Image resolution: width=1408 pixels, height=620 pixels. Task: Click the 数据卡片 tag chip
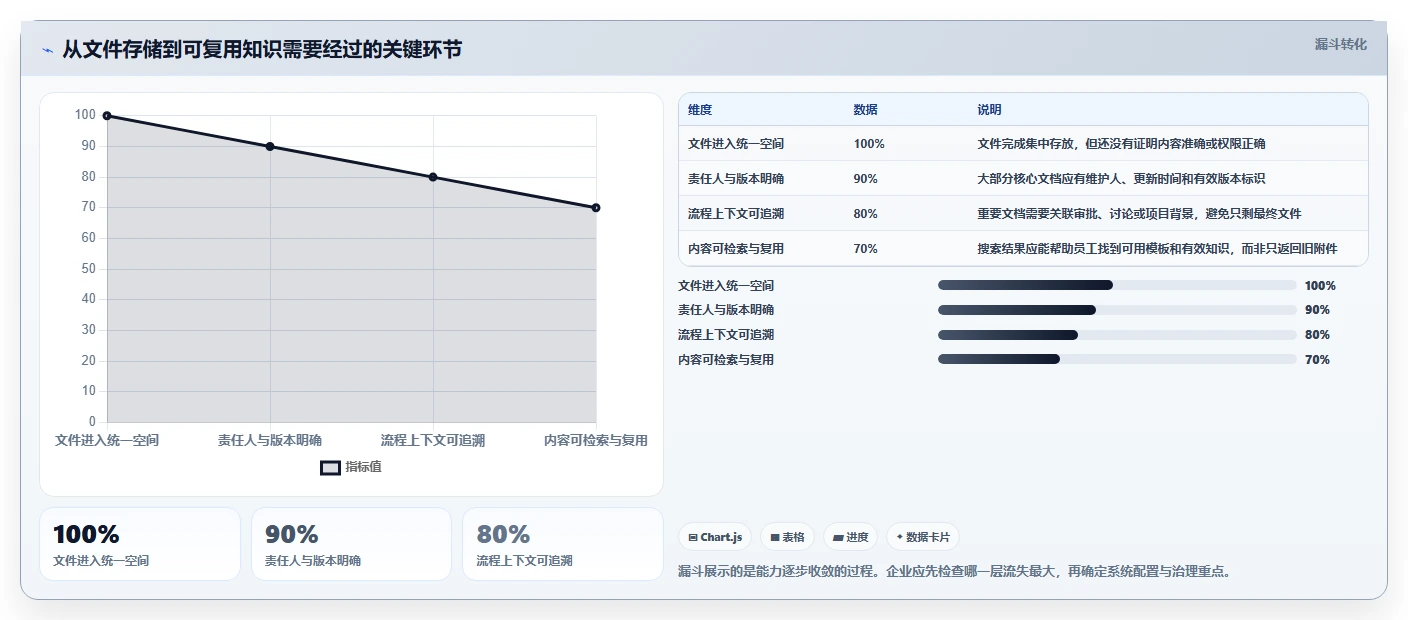(x=923, y=537)
